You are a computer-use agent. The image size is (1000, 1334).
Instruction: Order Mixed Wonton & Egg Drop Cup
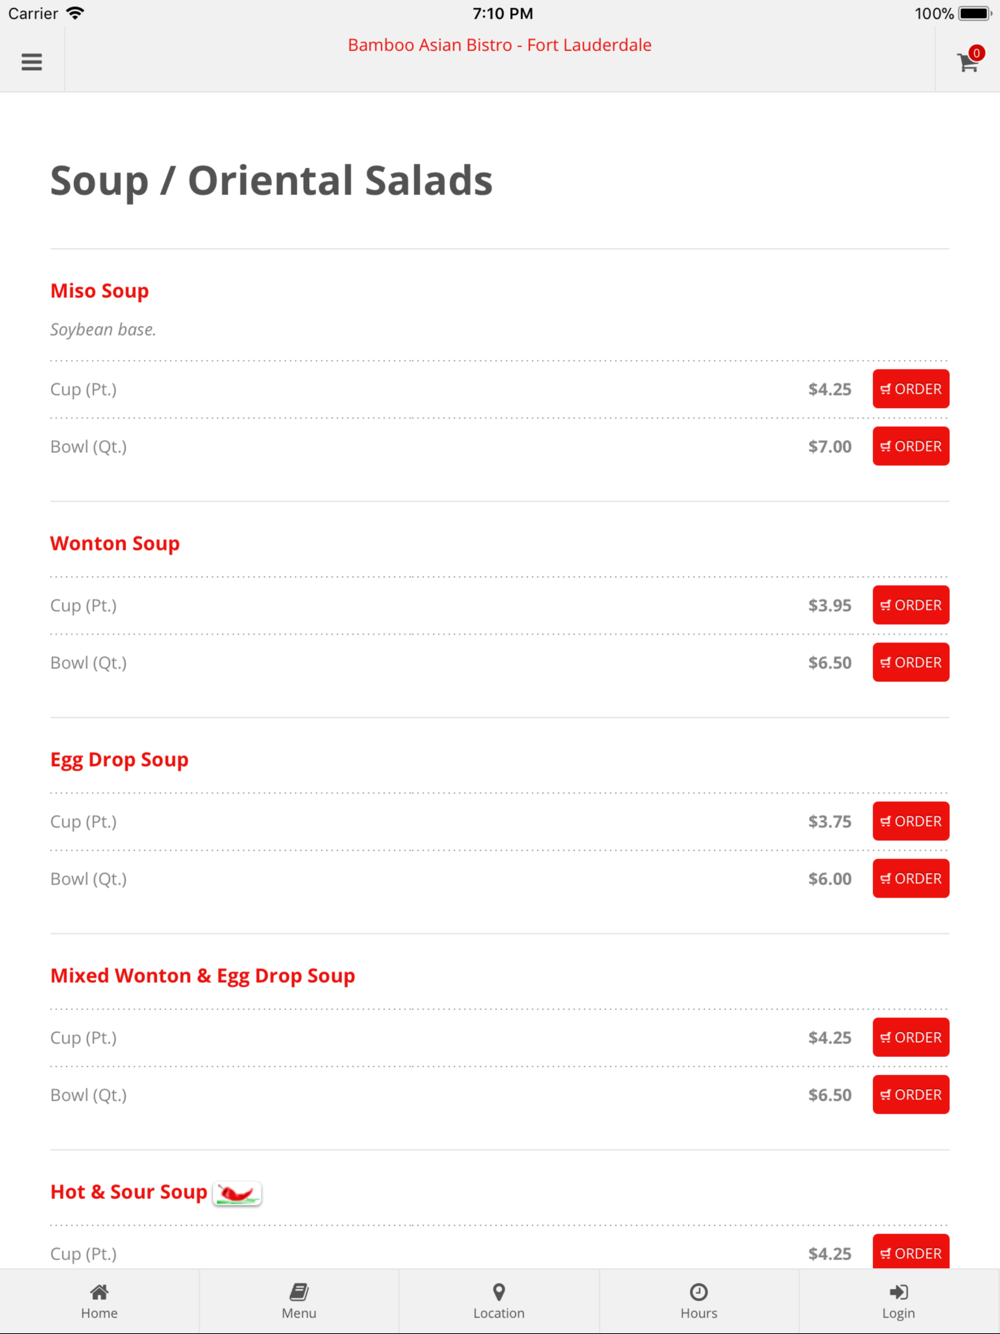click(x=910, y=1037)
